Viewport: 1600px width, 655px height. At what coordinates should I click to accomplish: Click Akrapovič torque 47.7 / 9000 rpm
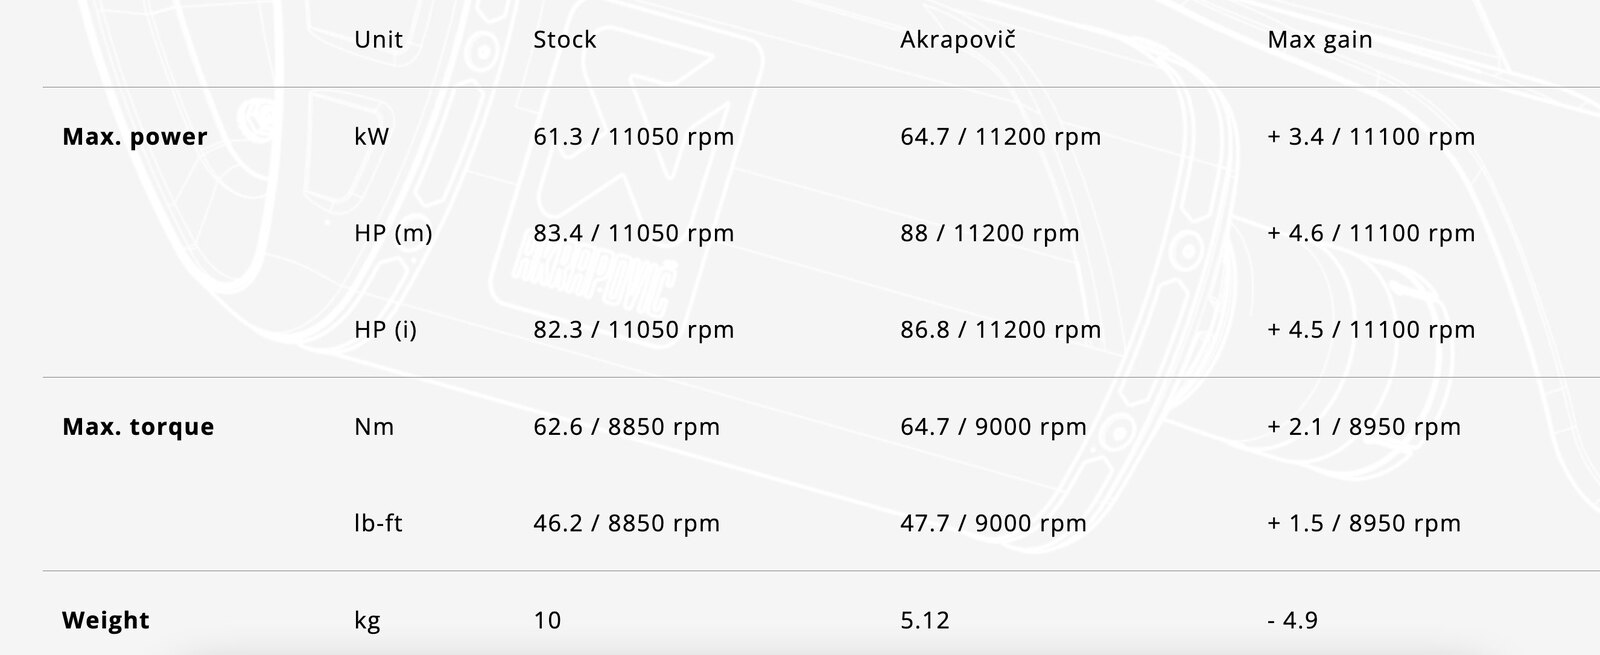click(x=992, y=523)
